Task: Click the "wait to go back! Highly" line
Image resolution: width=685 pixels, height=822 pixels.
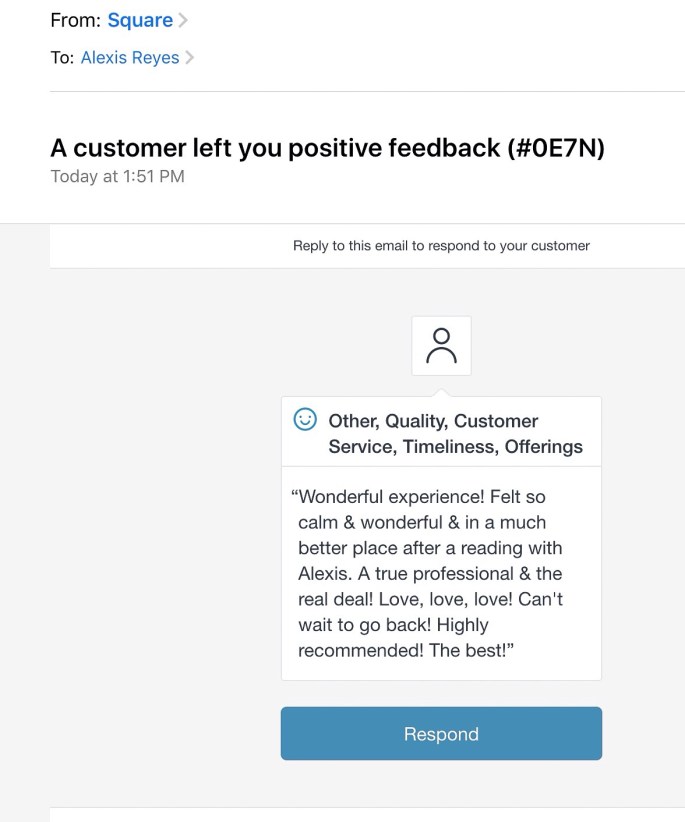Action: click(x=393, y=625)
